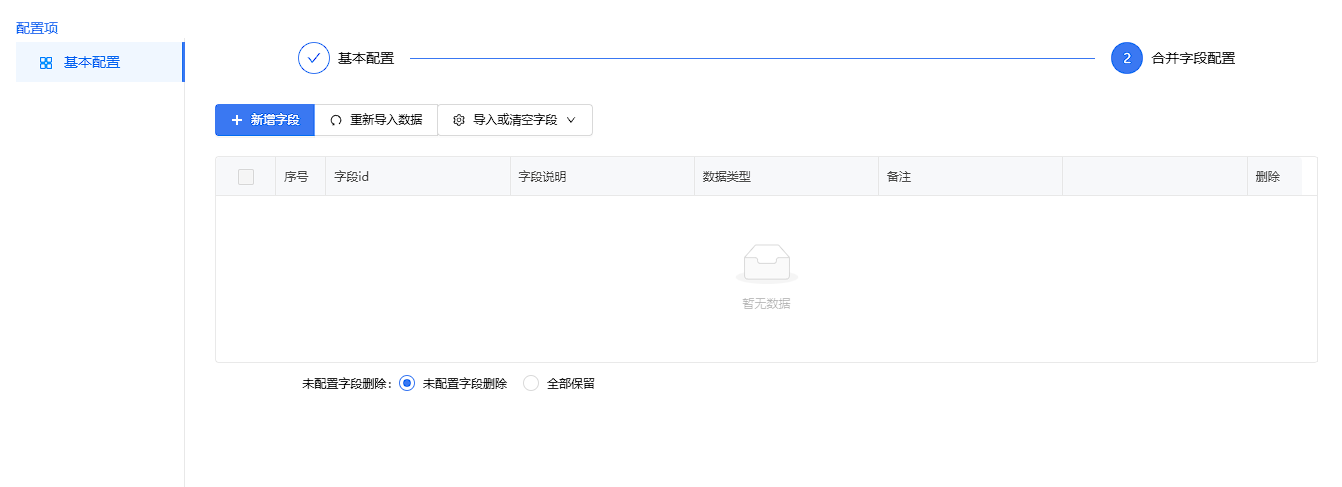Click 新增字段 button
Image resolution: width=1342 pixels, height=487 pixels.
point(265,120)
